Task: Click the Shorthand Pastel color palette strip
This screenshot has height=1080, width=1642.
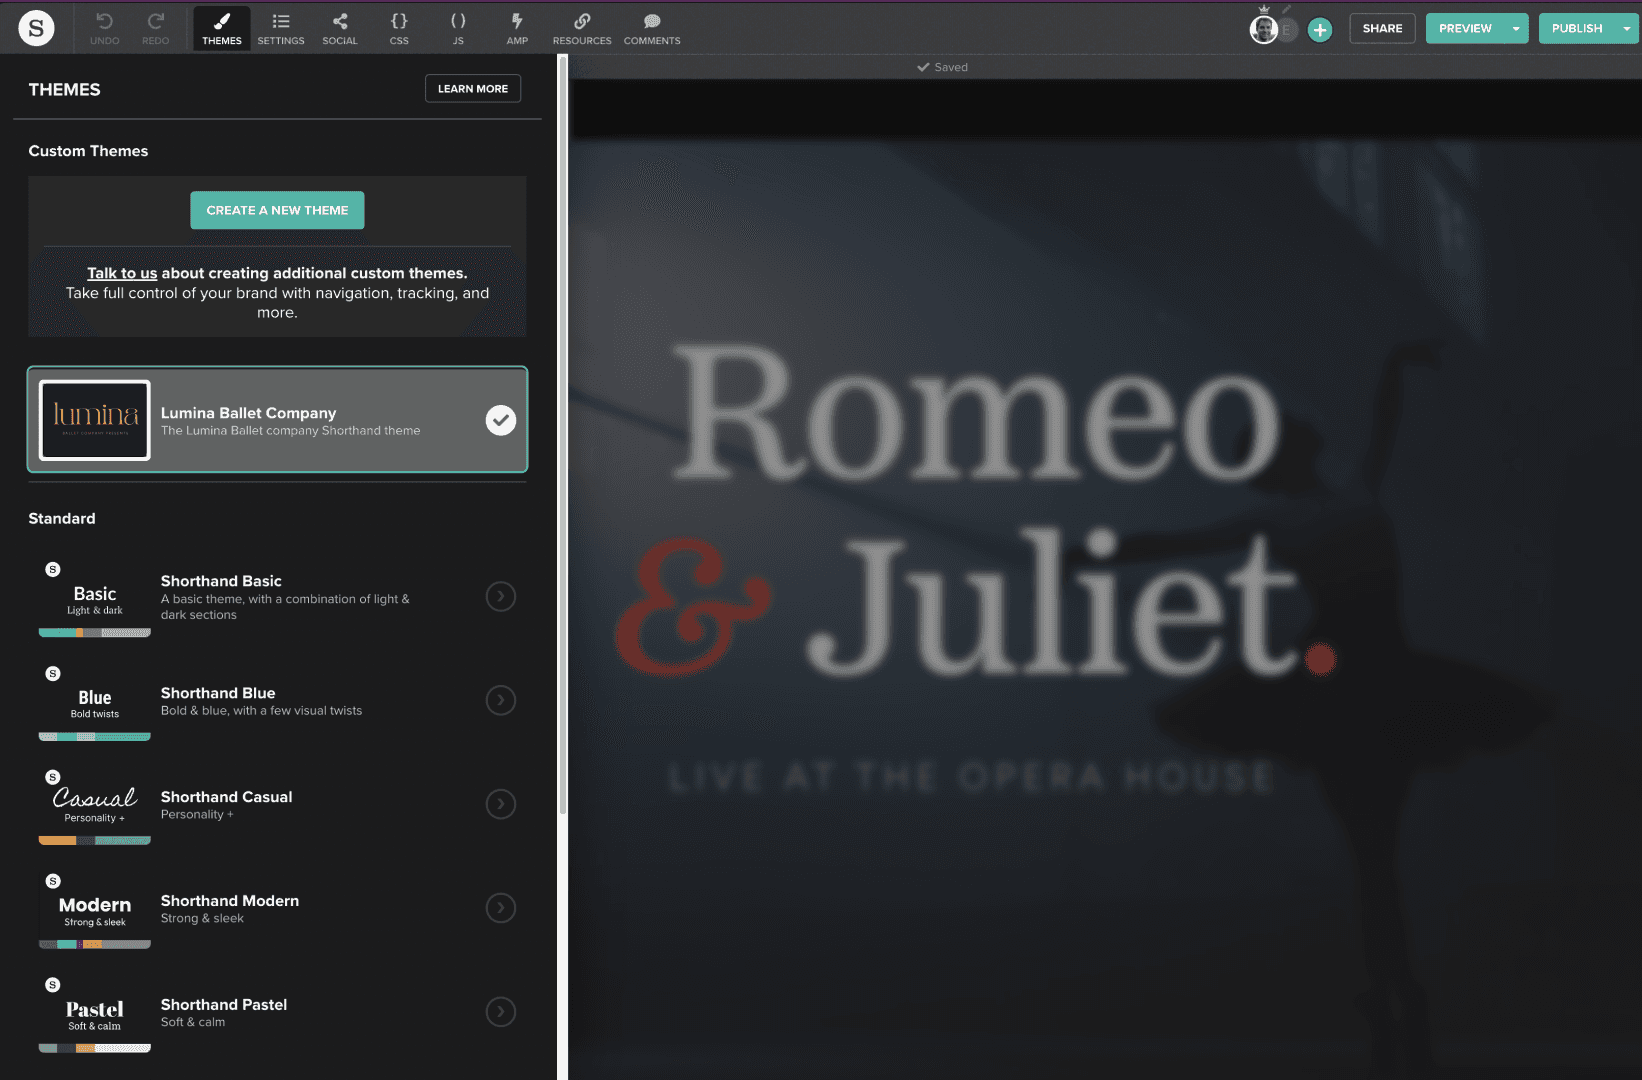Action: click(x=95, y=1048)
